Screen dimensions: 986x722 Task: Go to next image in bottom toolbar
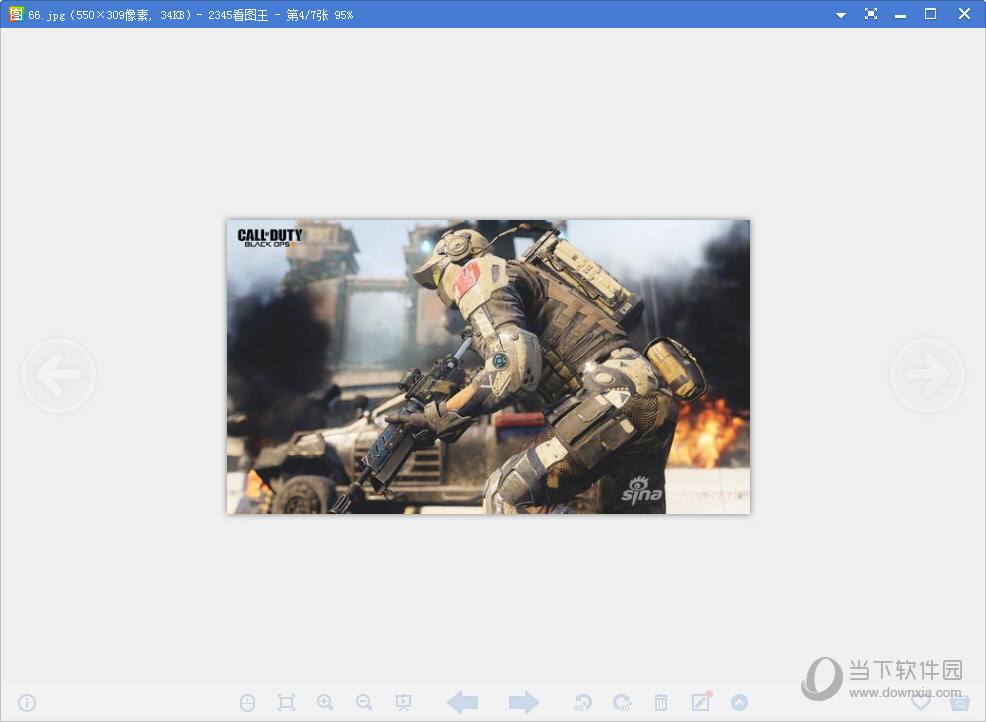(523, 703)
